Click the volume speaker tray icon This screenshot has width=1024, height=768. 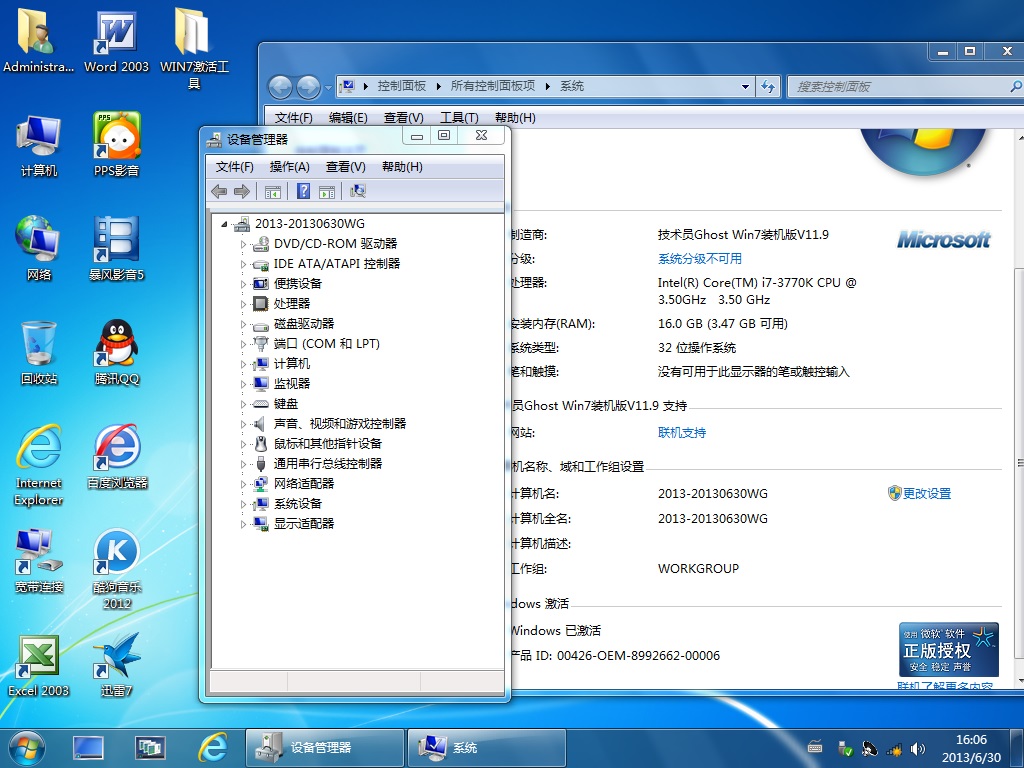click(x=918, y=749)
